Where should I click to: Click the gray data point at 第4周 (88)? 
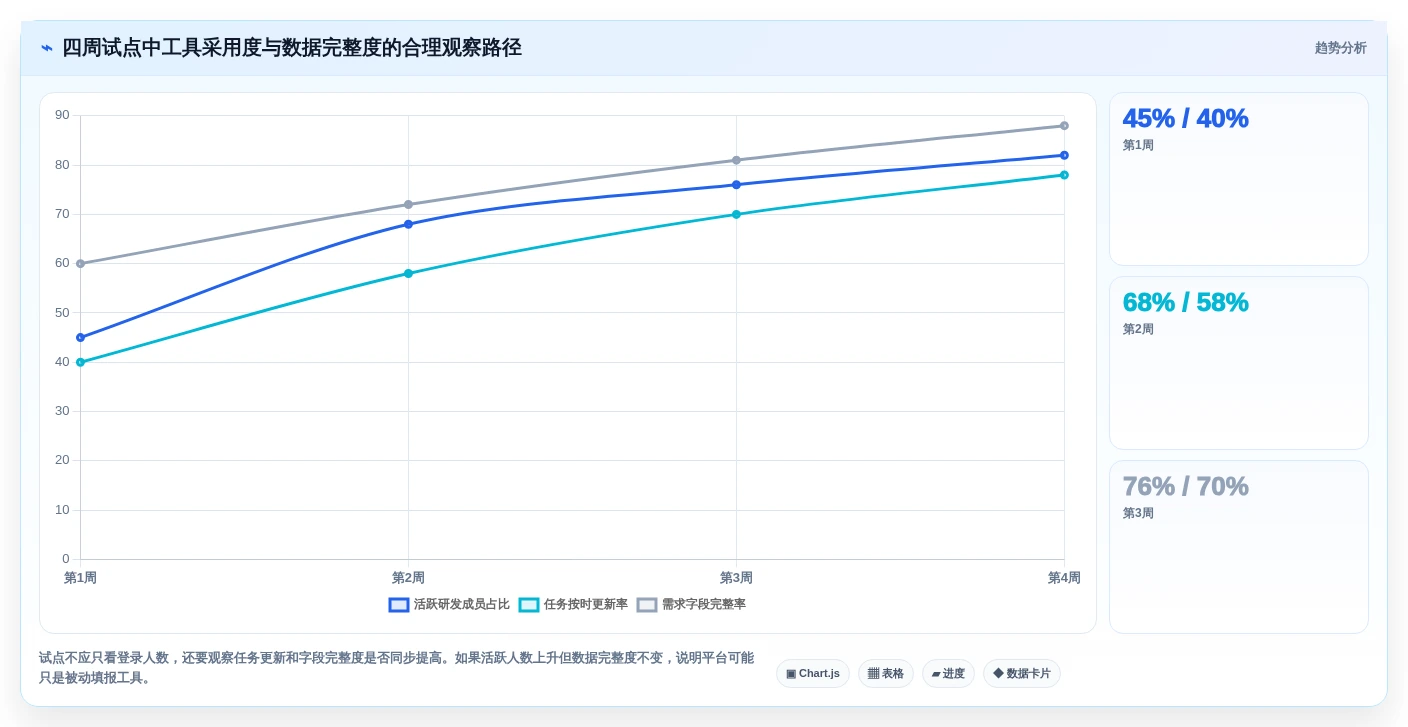point(1064,126)
